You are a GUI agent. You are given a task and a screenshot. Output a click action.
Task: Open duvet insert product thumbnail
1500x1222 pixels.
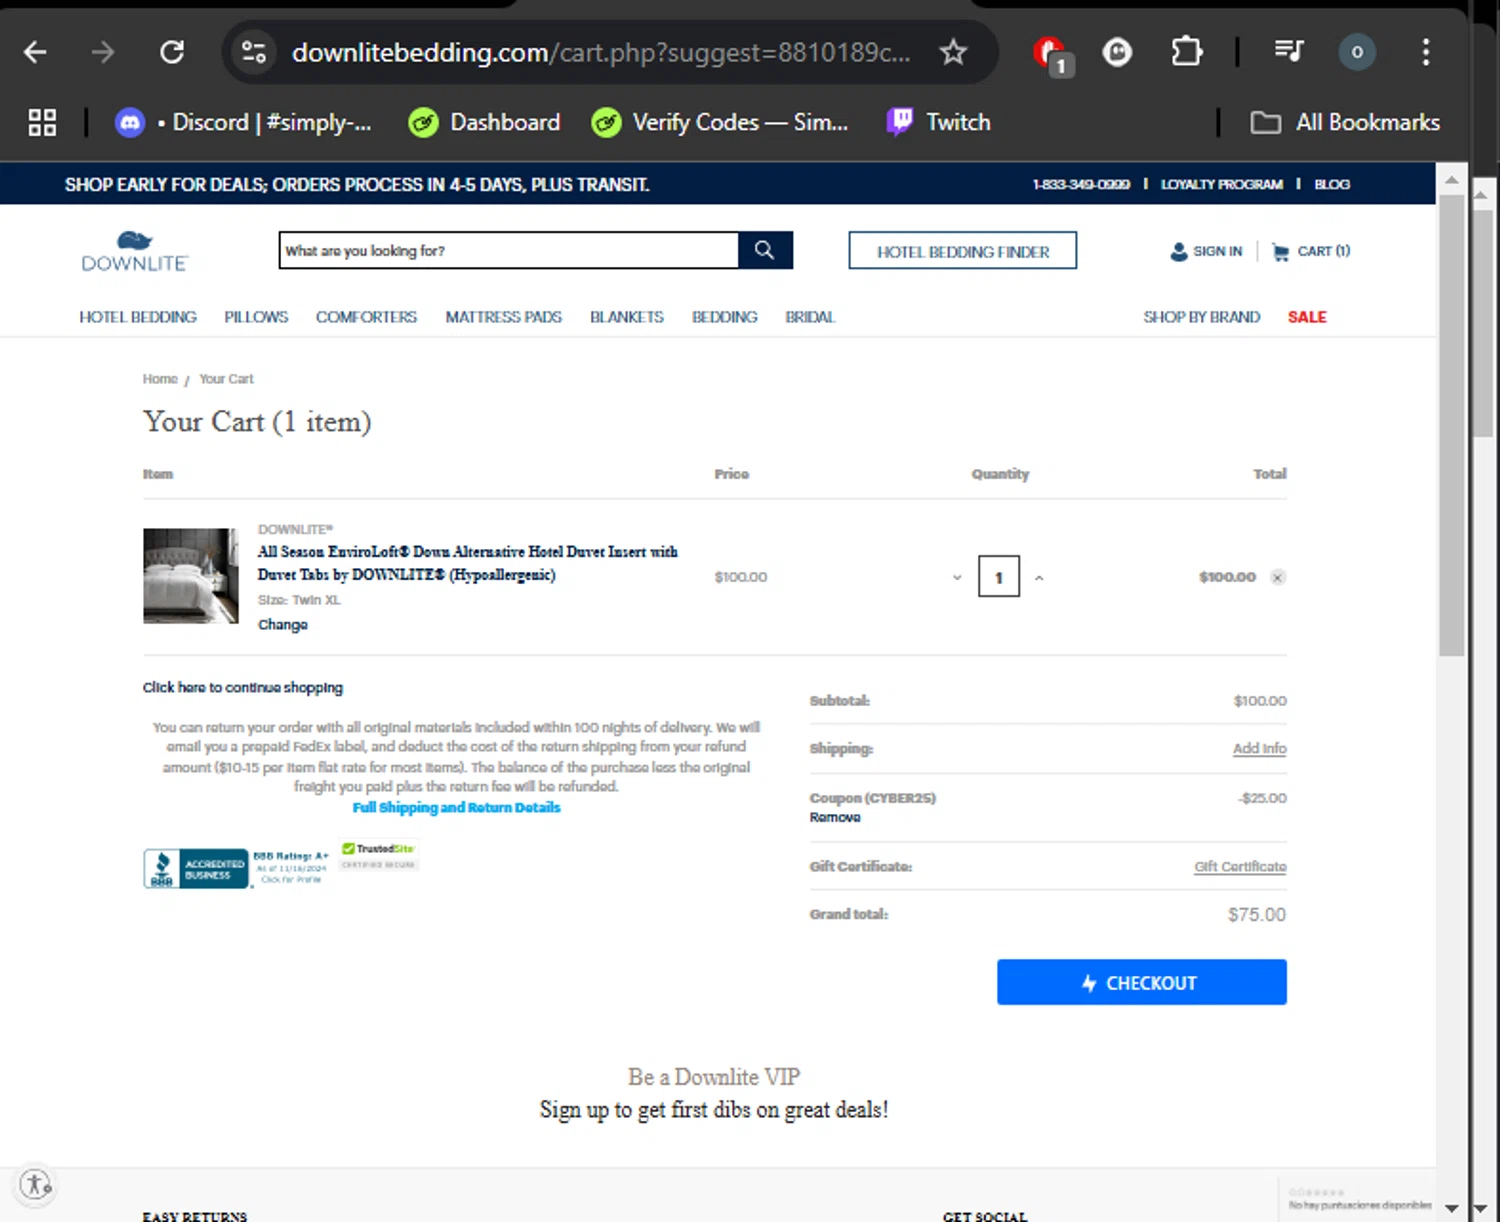[x=191, y=576]
